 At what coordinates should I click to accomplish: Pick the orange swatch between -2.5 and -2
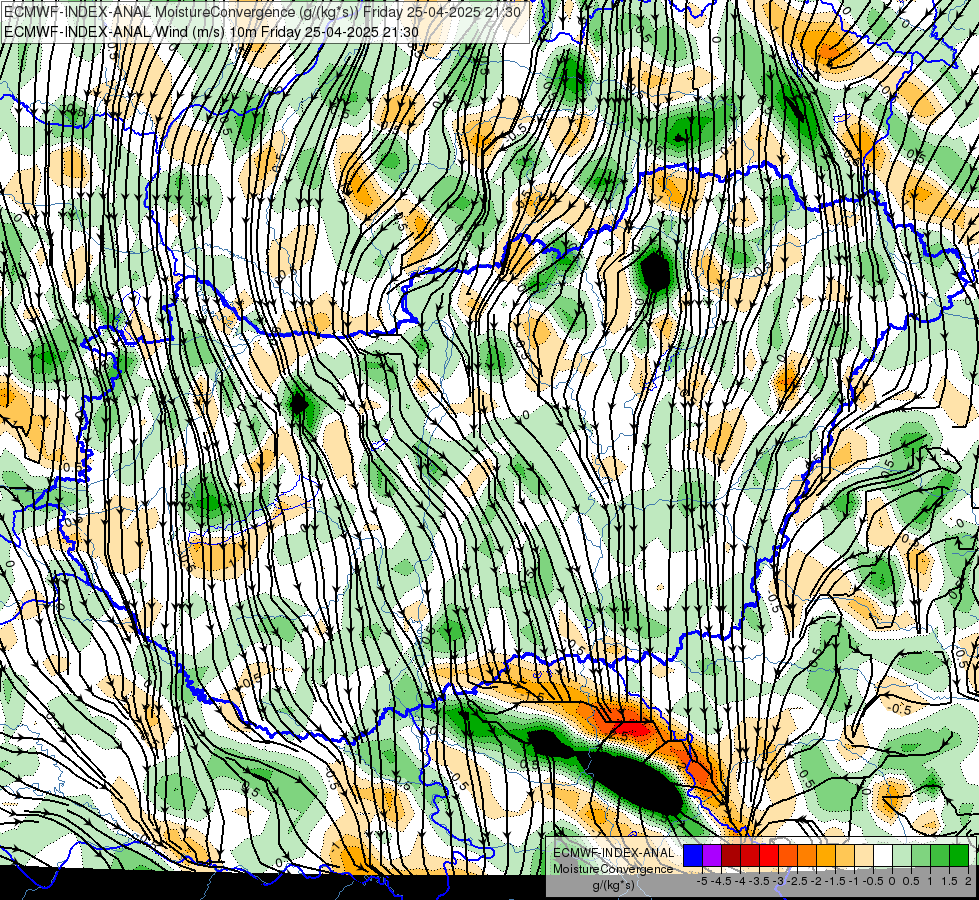point(807,856)
